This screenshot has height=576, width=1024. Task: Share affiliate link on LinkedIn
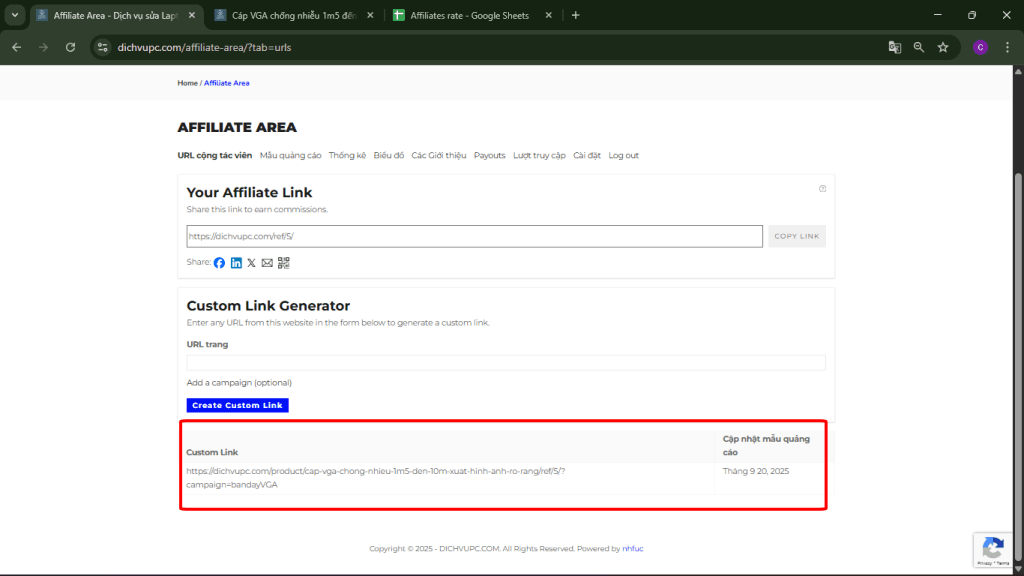[x=236, y=263]
